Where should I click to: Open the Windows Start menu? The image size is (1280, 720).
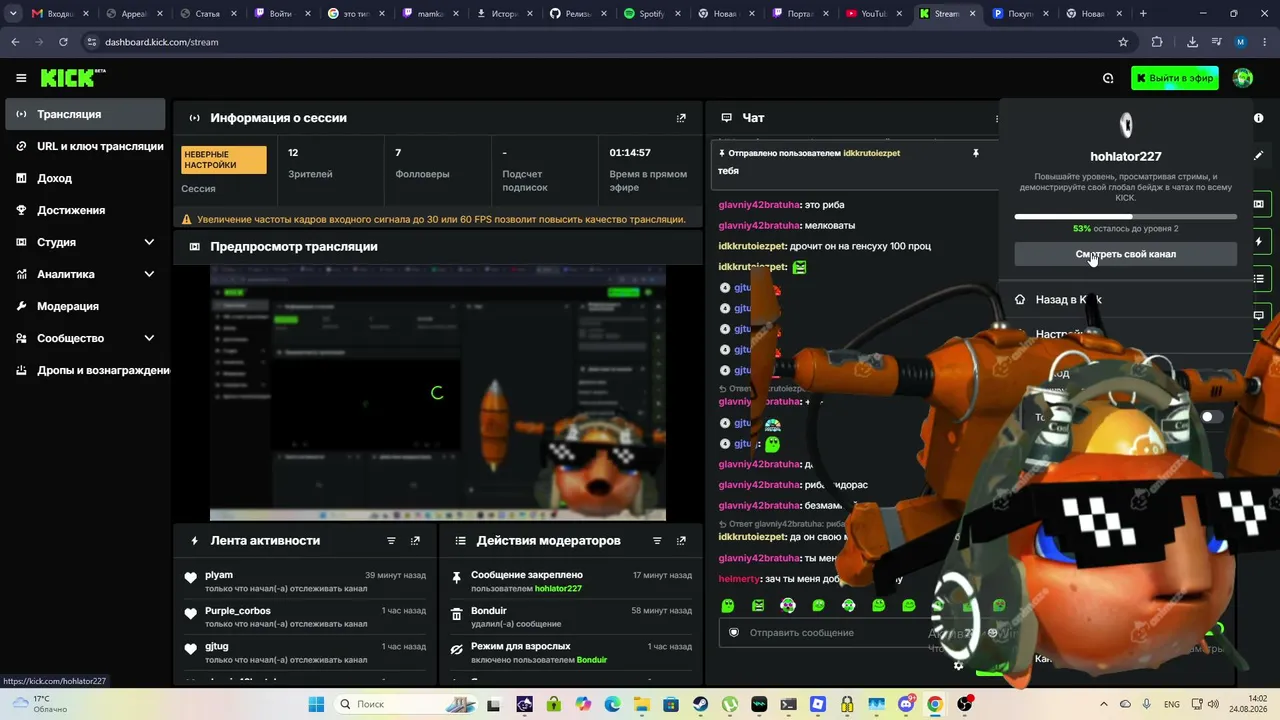[x=316, y=704]
